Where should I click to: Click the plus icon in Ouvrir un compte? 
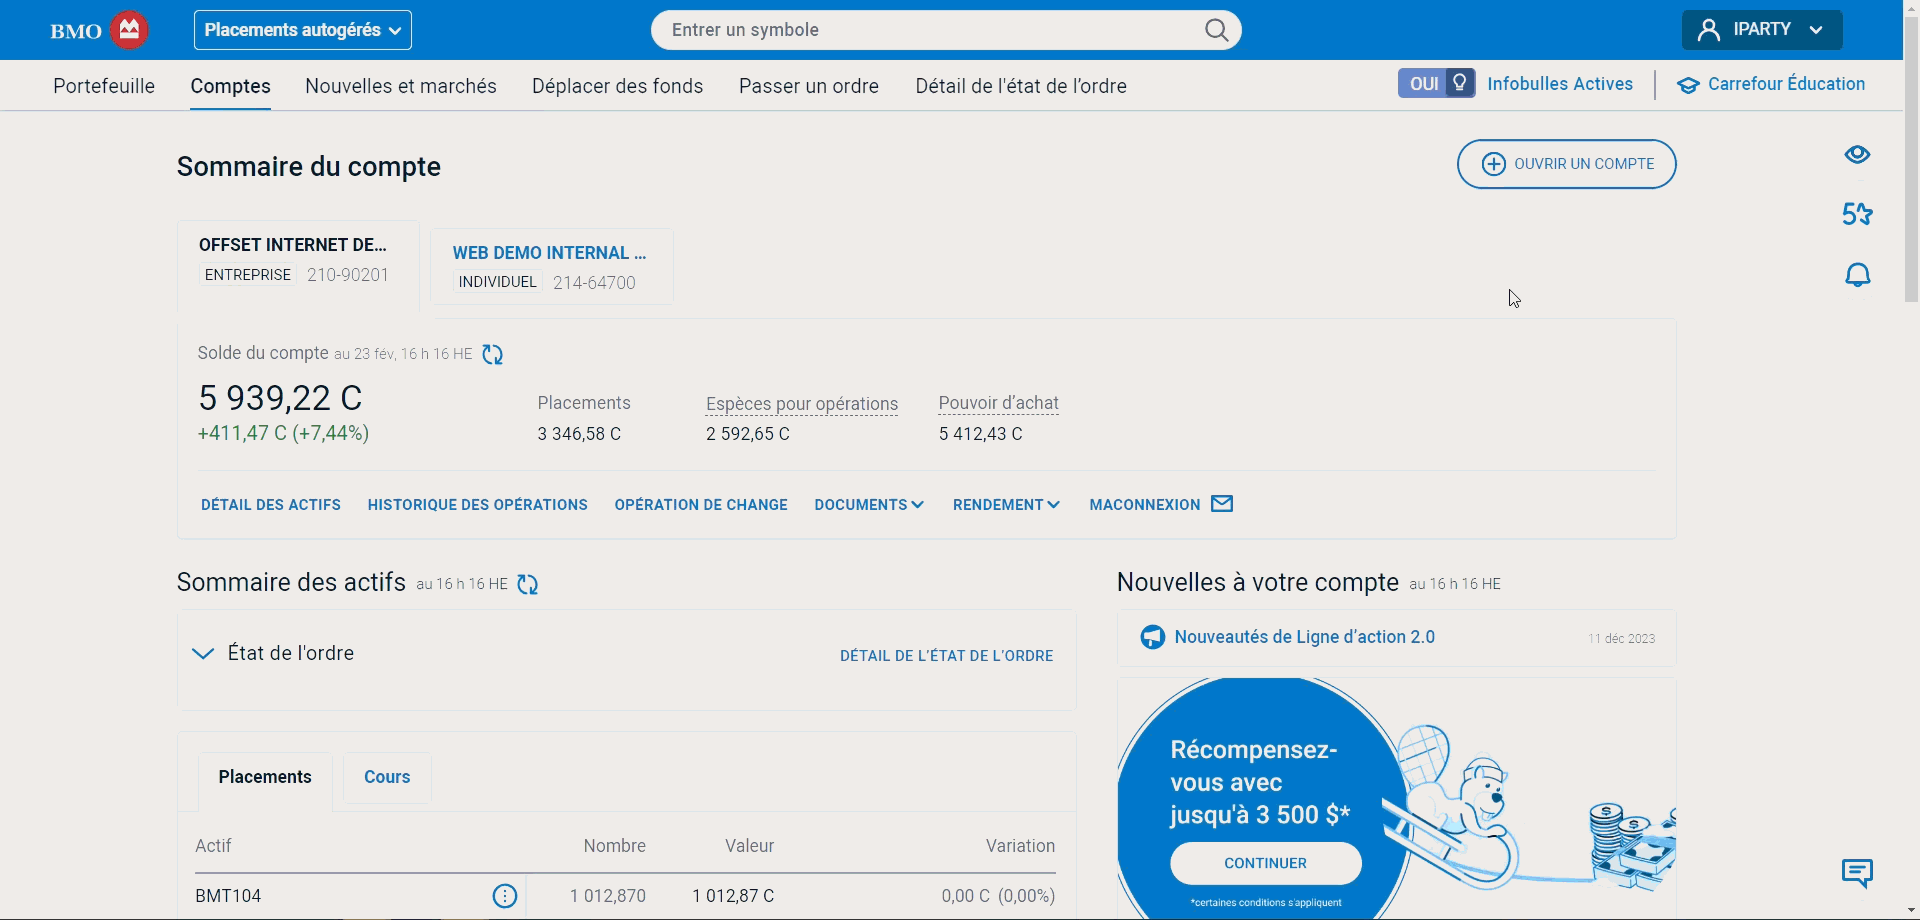1493,164
